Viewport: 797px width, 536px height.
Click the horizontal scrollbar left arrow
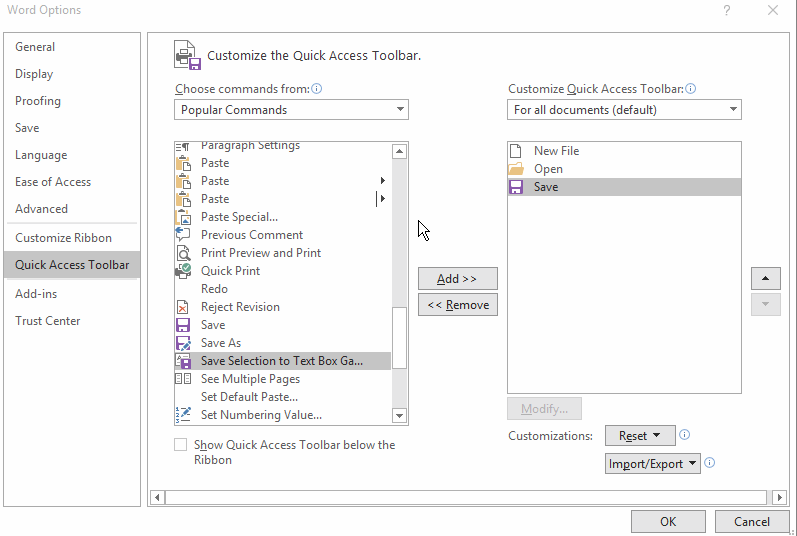coord(157,497)
